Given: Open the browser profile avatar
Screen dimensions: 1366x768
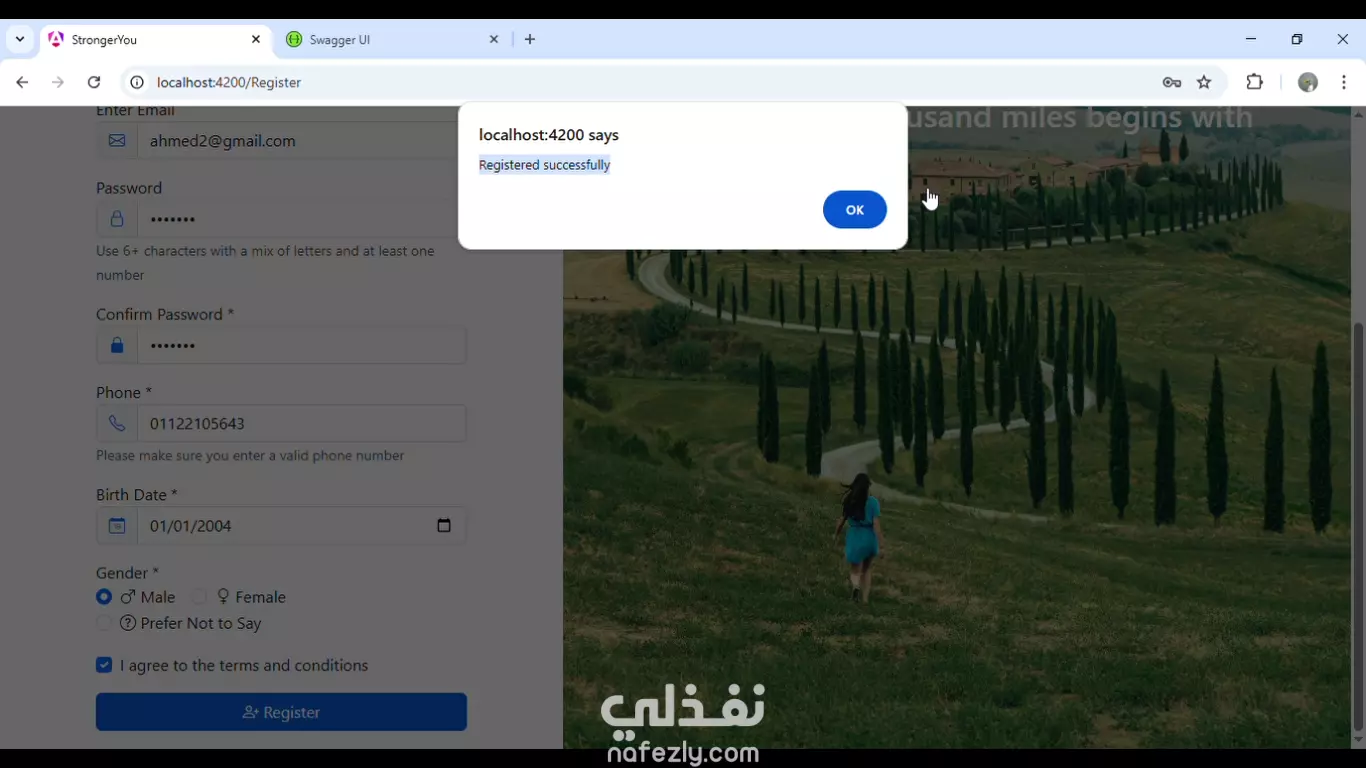Looking at the screenshot, I should click(1308, 82).
